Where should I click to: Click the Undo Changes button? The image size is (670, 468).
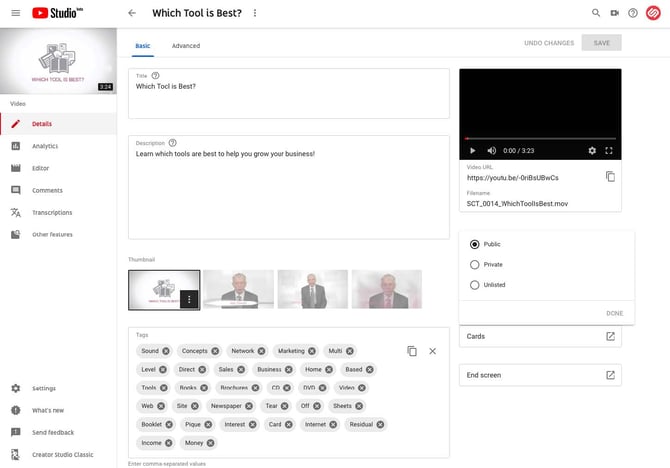(549, 43)
